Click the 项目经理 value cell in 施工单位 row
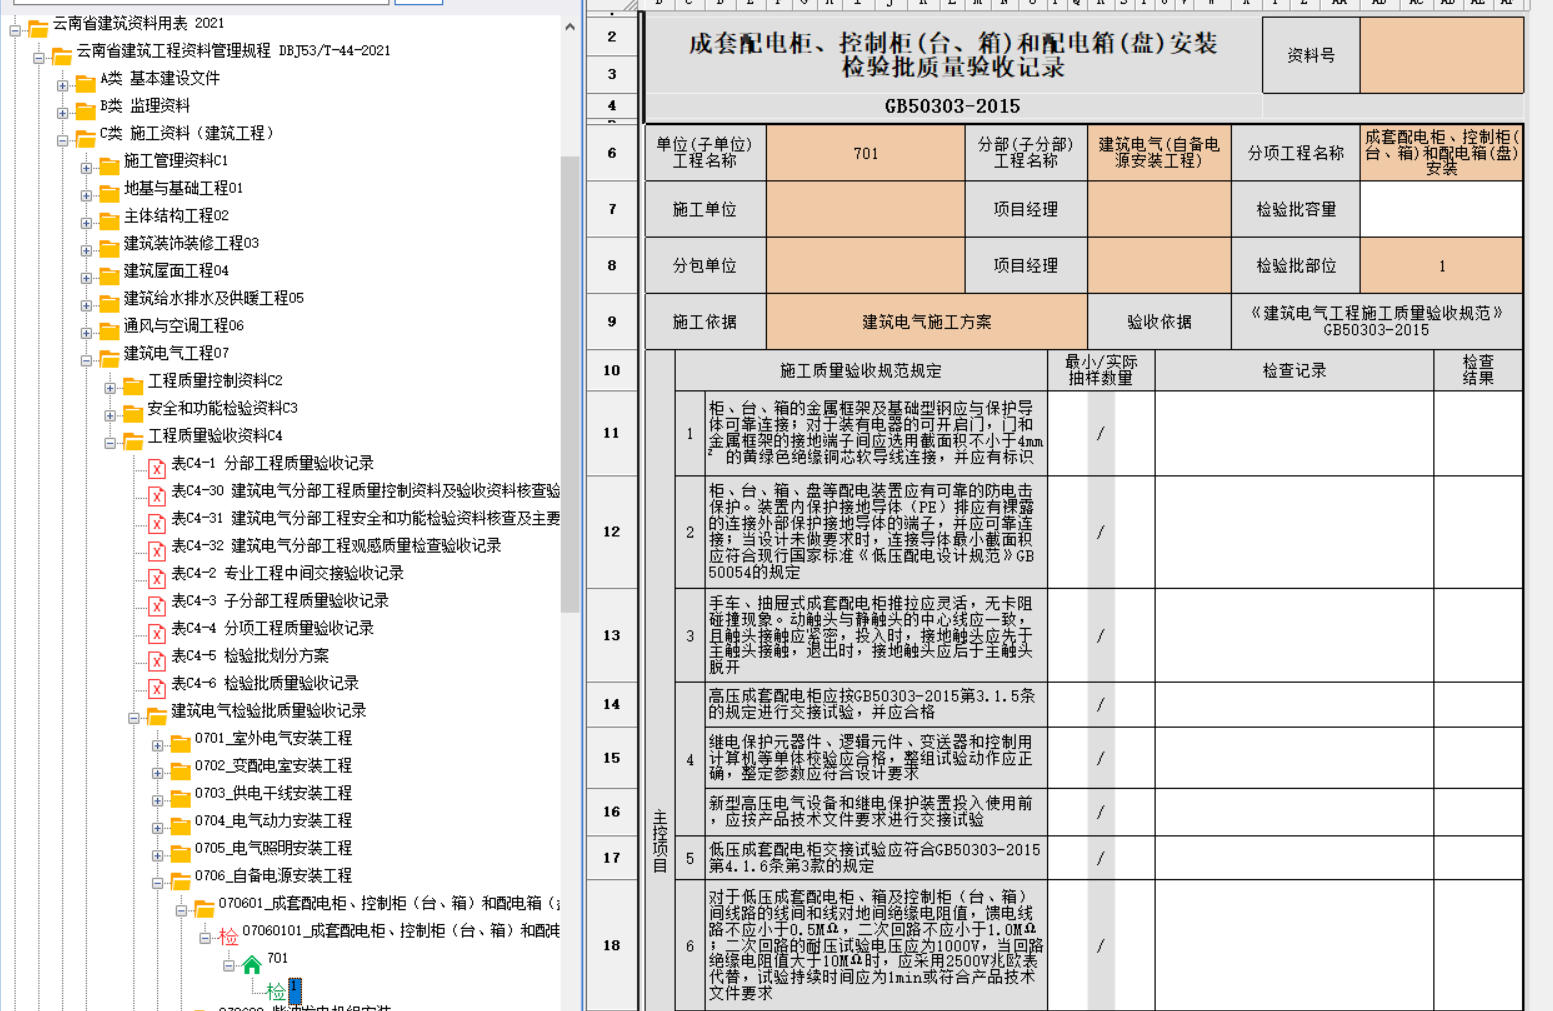 pyautogui.click(x=1159, y=209)
